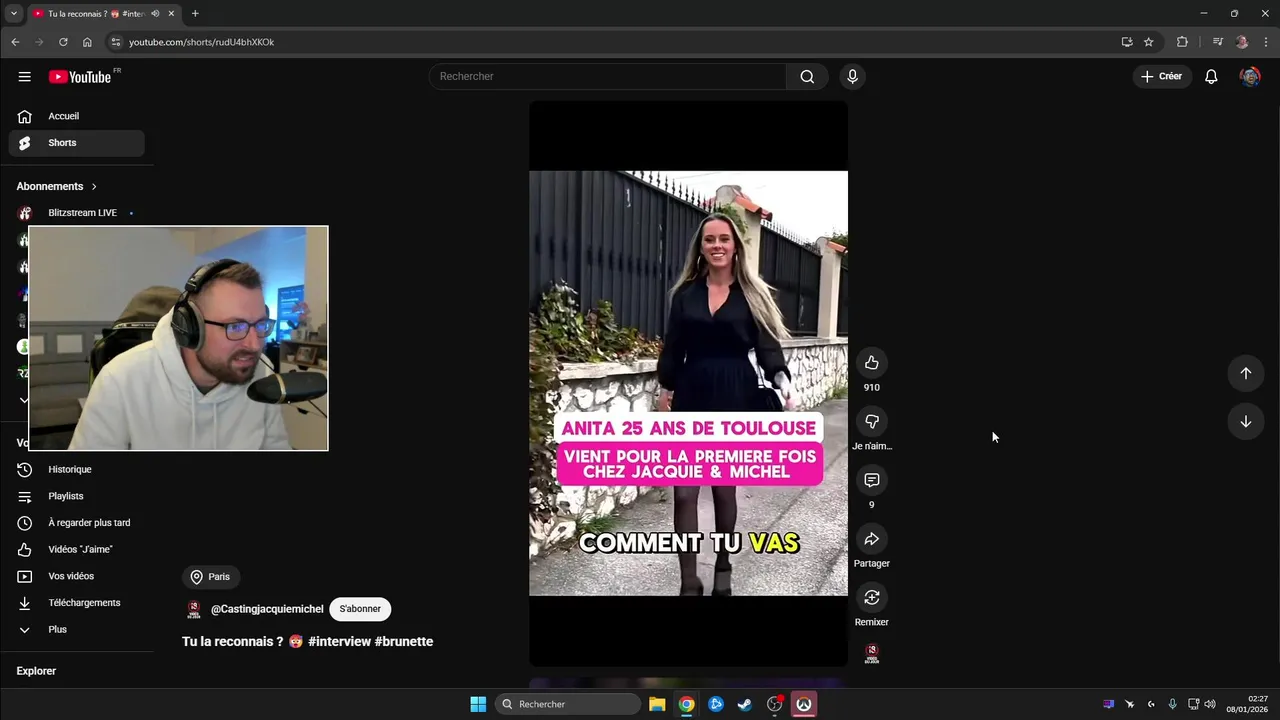Screen dimensions: 1280x720
Task: Go to the previous Short with up arrow
Action: (x=1246, y=373)
